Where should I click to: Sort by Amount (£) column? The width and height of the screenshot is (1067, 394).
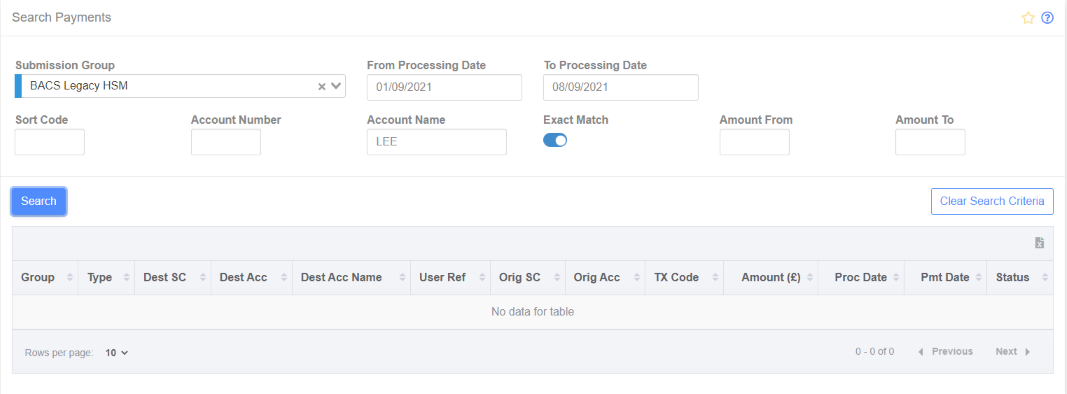click(x=771, y=278)
